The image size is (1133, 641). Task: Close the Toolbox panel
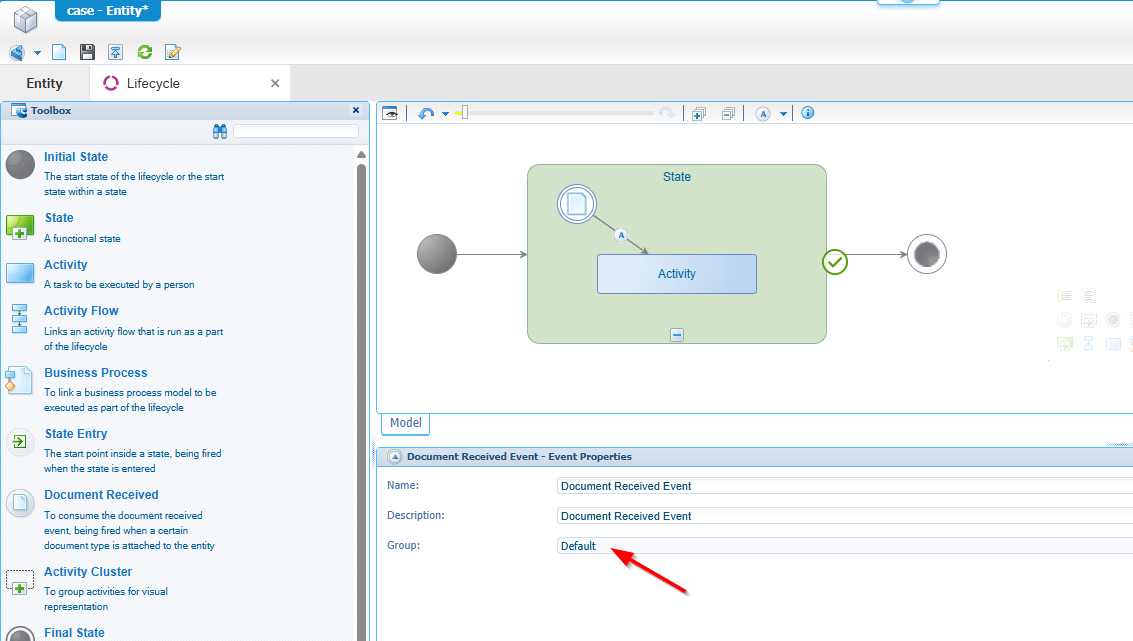pos(356,111)
